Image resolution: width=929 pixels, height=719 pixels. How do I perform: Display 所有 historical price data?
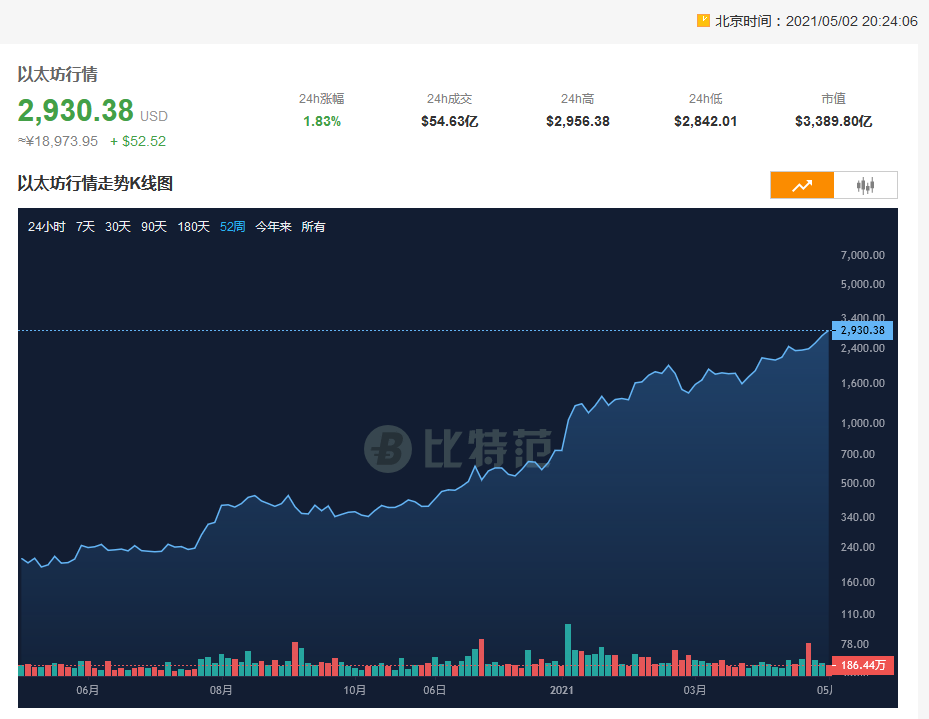(x=313, y=227)
